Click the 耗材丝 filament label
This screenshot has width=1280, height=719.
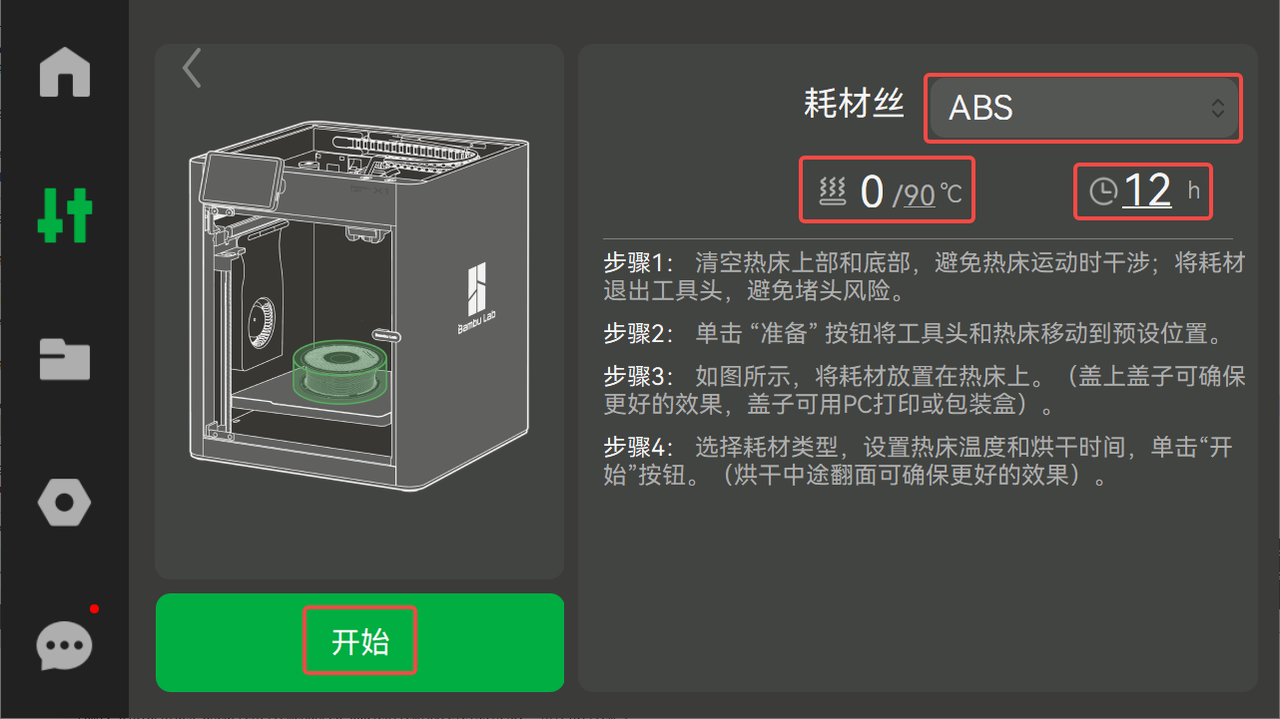tap(854, 103)
